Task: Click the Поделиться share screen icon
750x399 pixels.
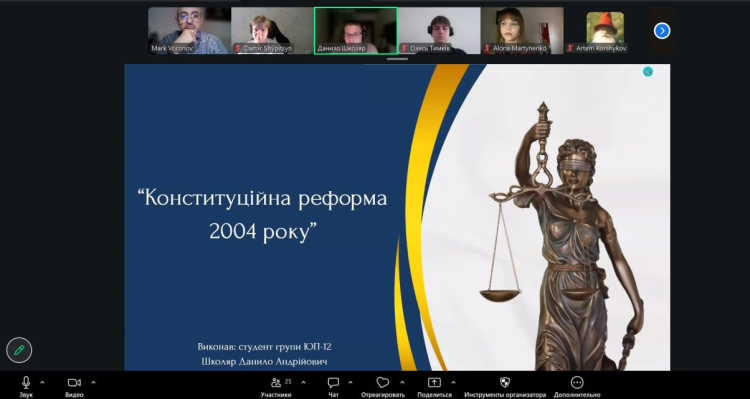Action: tap(434, 382)
